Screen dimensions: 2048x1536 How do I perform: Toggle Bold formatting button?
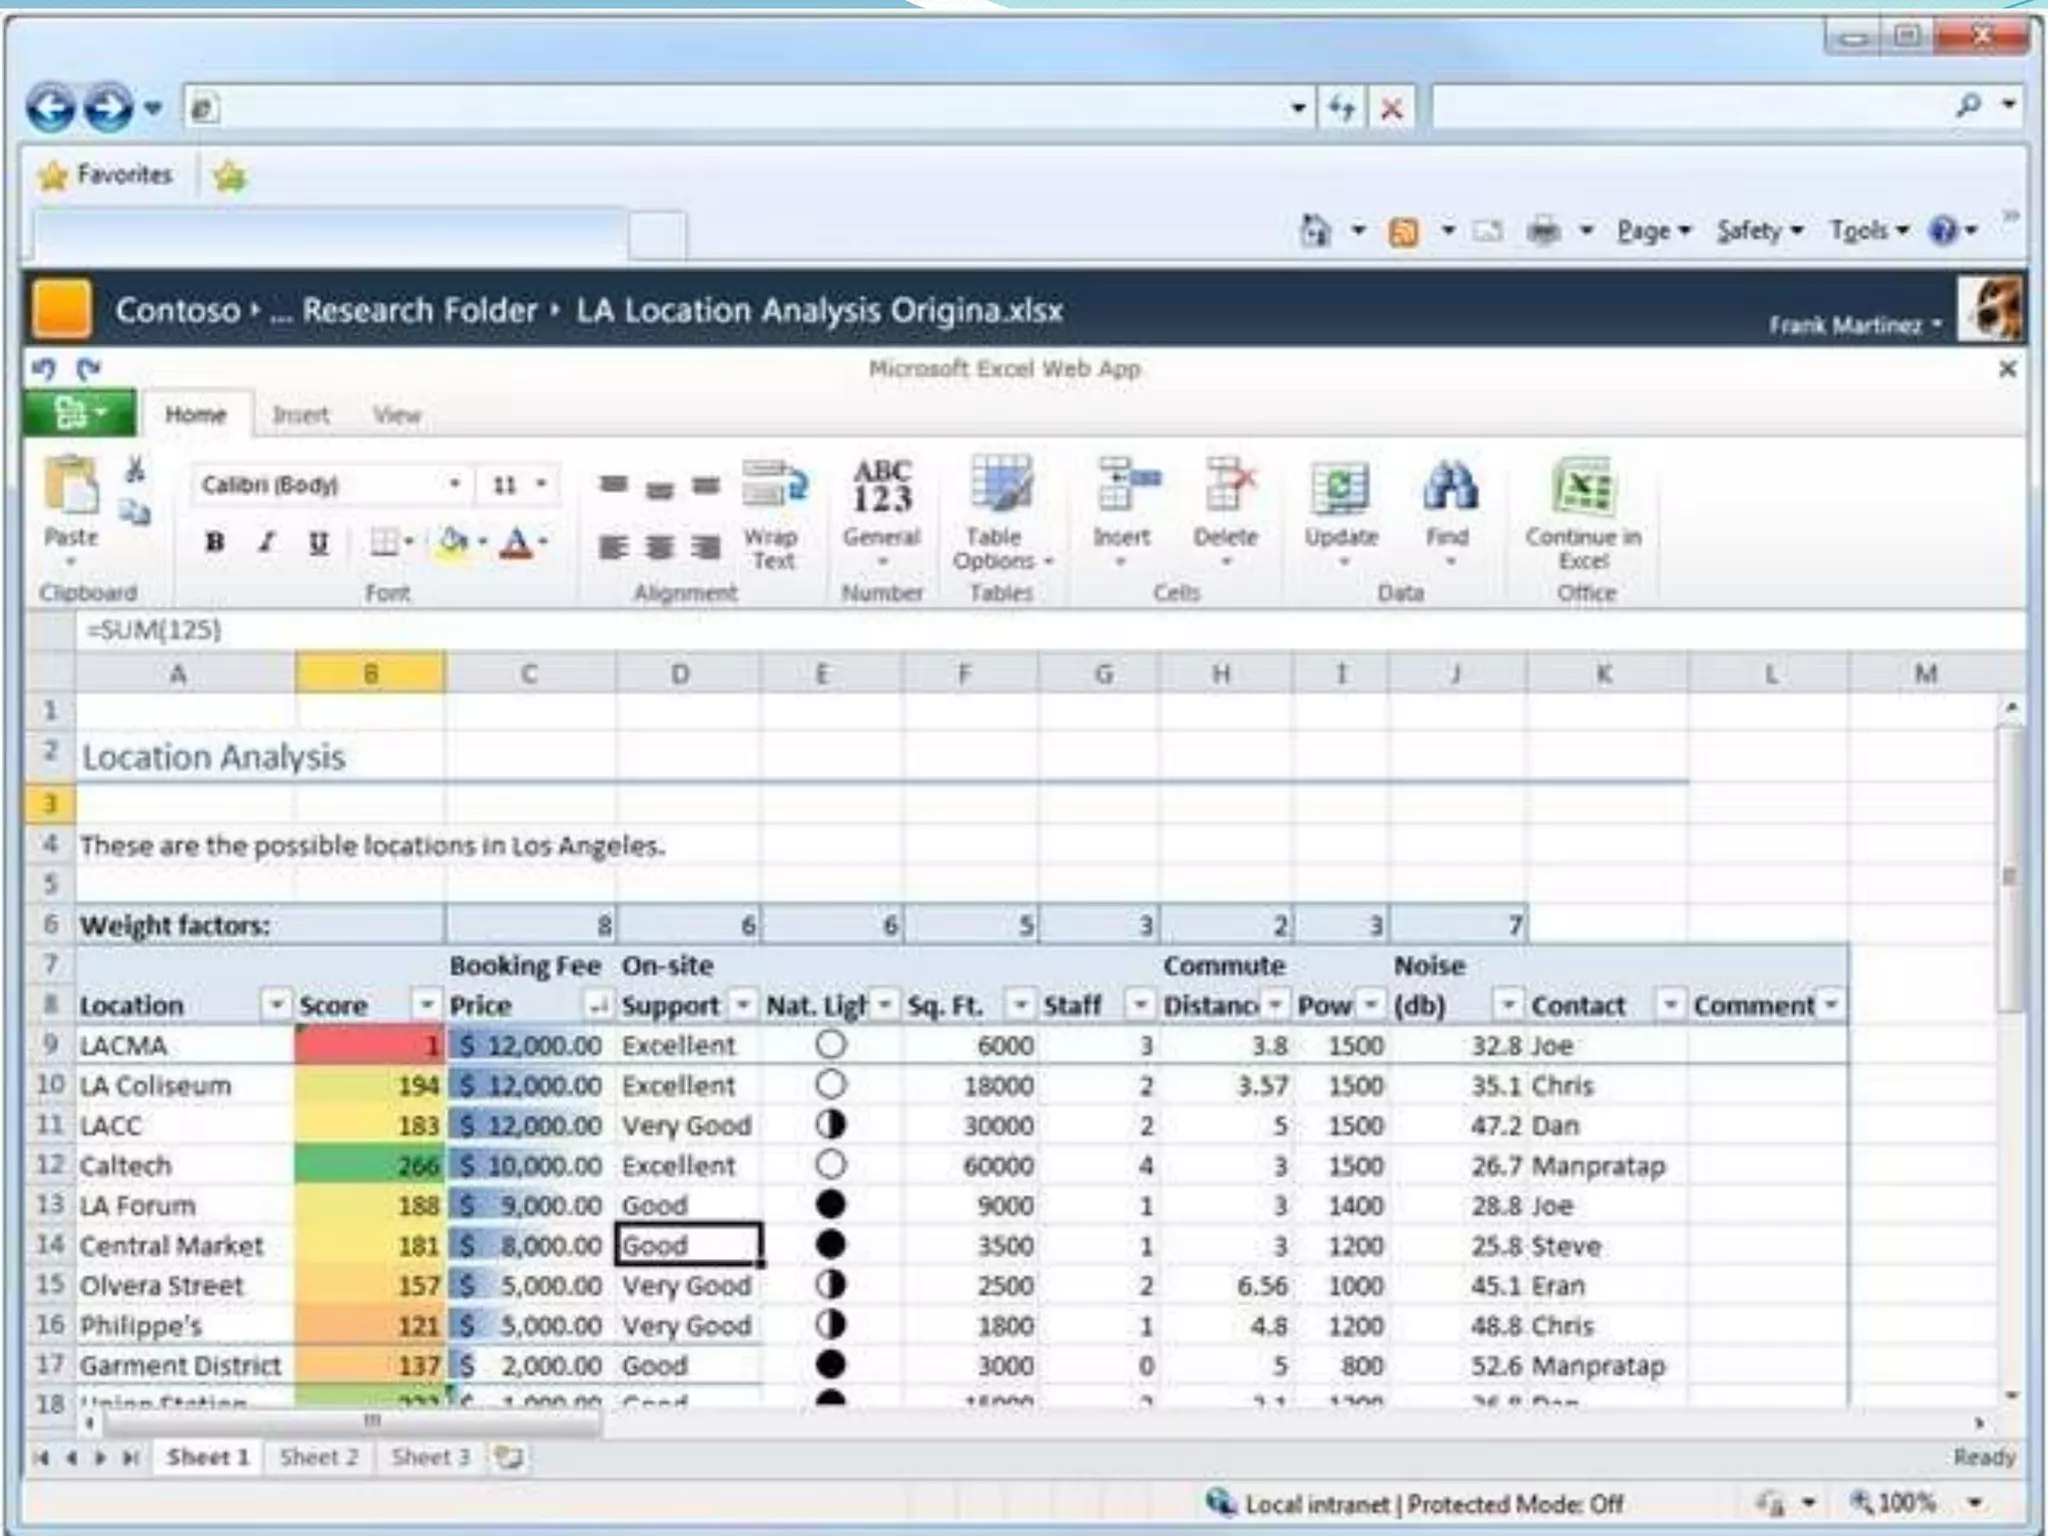click(x=214, y=543)
